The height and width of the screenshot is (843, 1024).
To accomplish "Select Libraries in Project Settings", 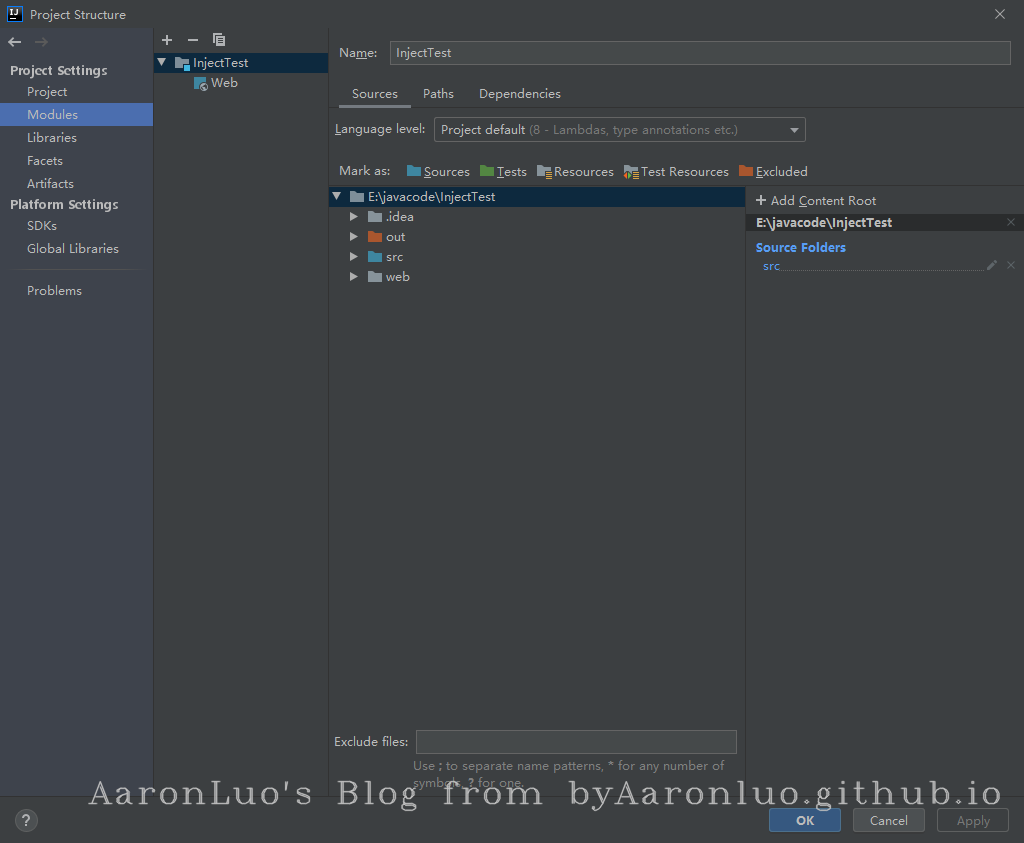I will (x=52, y=138).
